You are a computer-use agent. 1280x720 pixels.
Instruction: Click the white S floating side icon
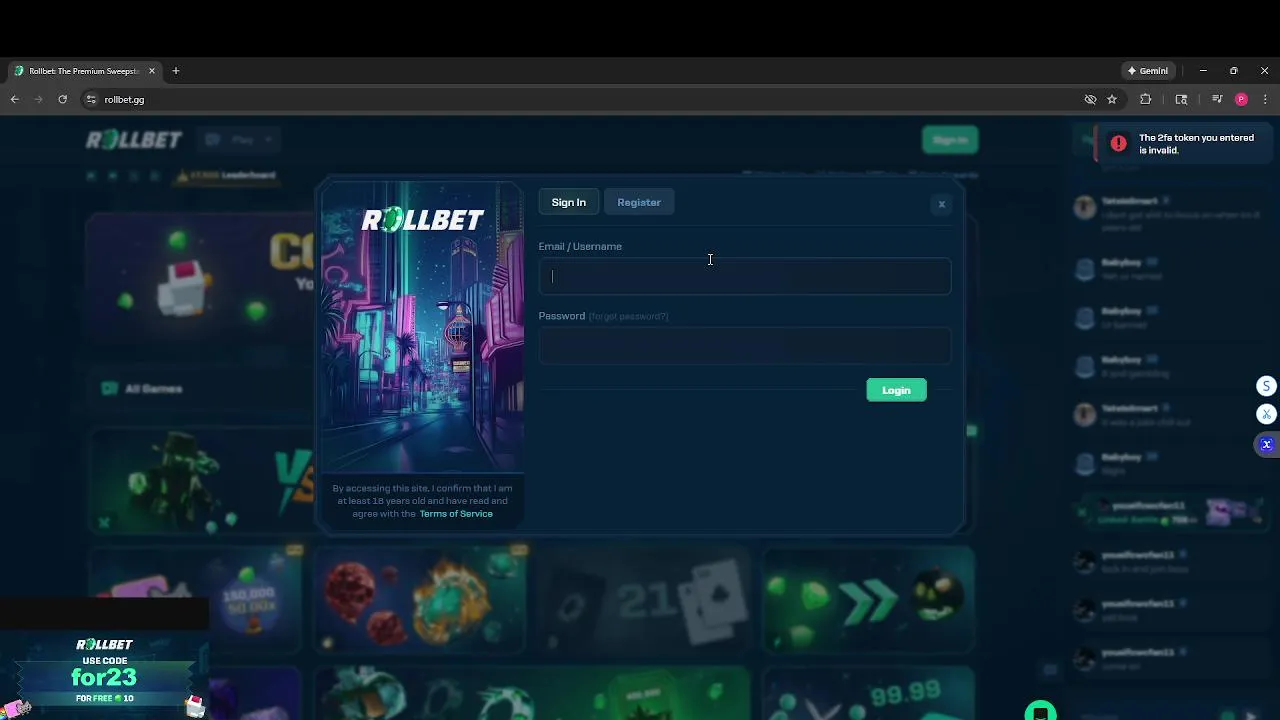[x=1267, y=386]
